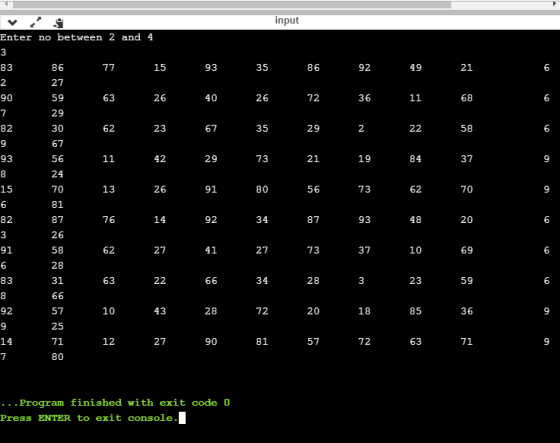
Task: Click the right arrow of horizontal scrollbar
Action: tap(555, 4)
